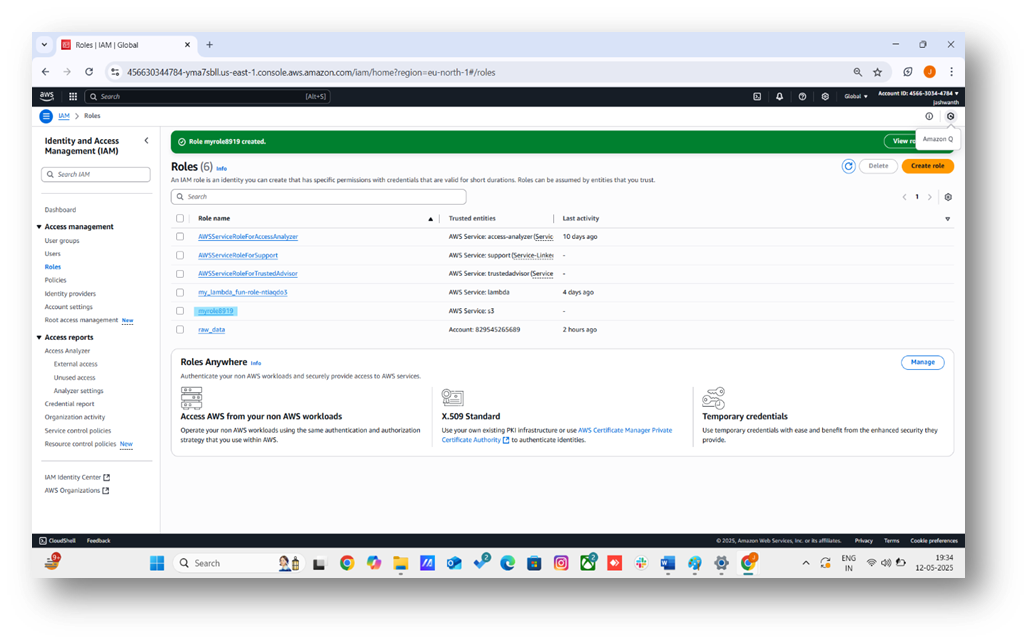Check my_lambda_fun-role row checkbox
The height and width of the screenshot is (643, 1030).
click(x=180, y=292)
